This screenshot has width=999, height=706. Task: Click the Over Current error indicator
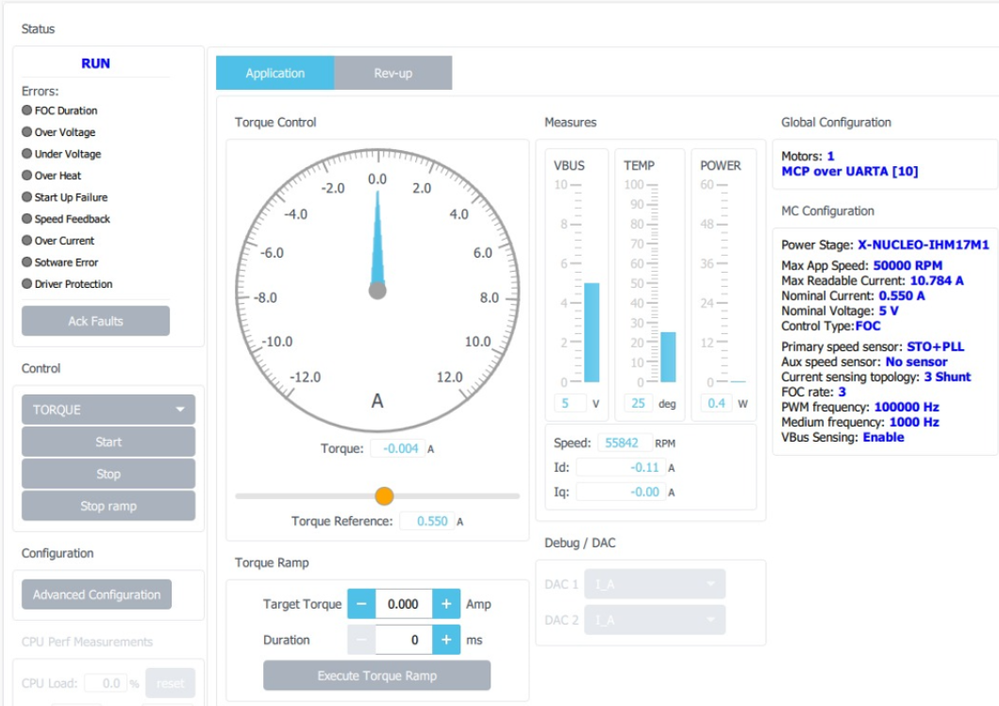coord(27,240)
